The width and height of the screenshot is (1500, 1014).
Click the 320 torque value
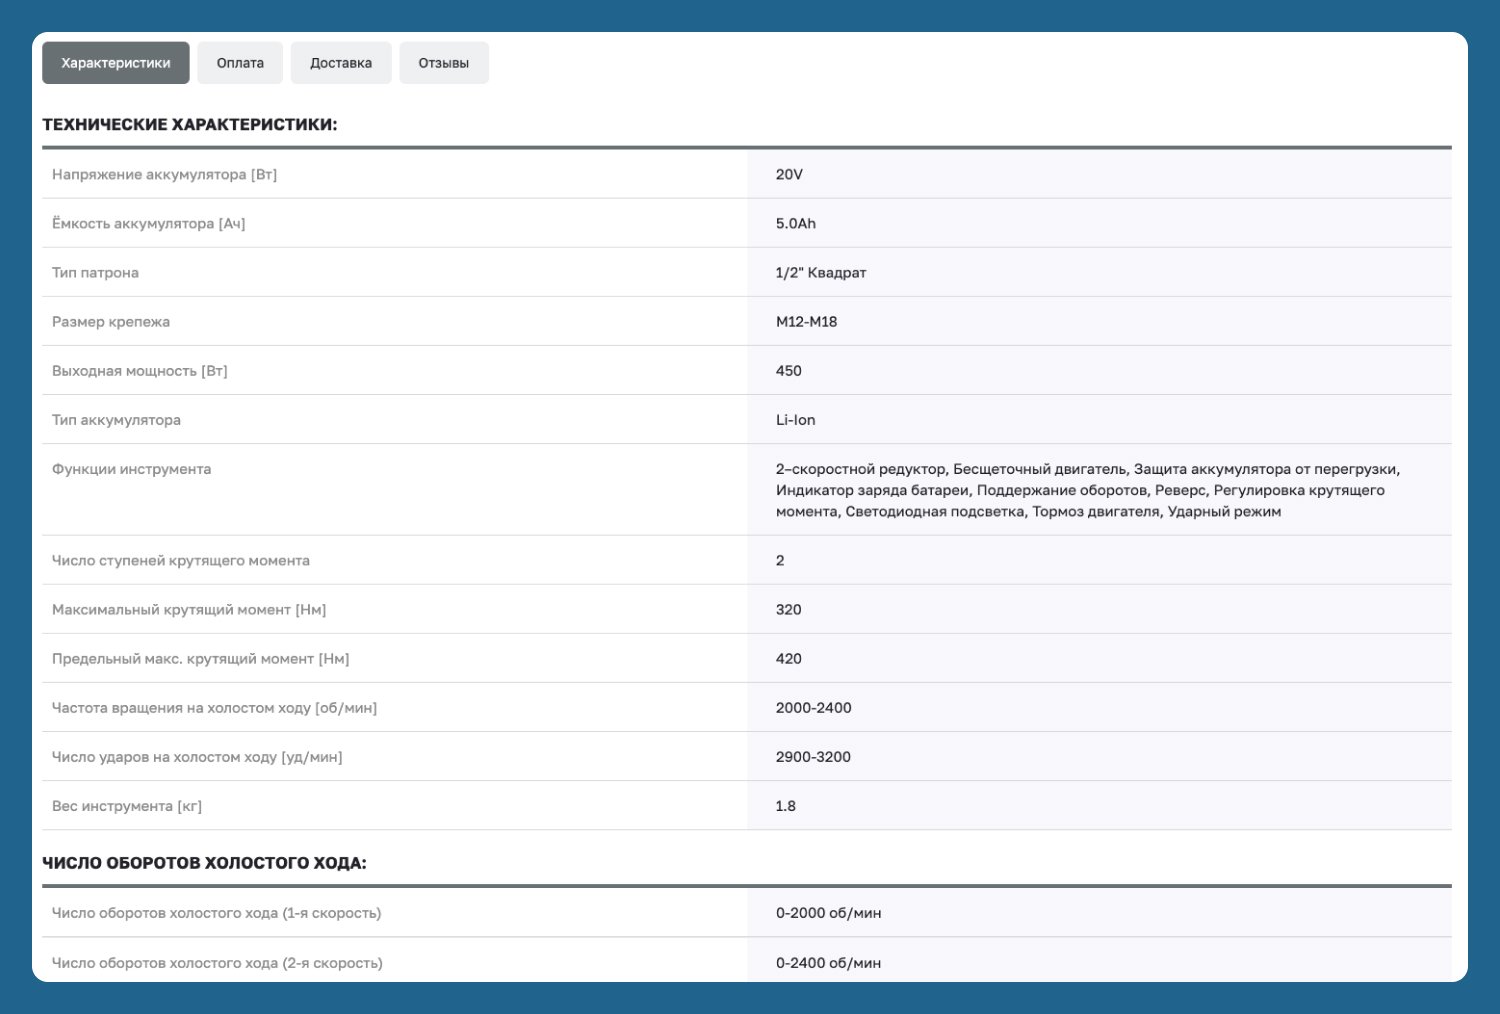pyautogui.click(x=789, y=609)
